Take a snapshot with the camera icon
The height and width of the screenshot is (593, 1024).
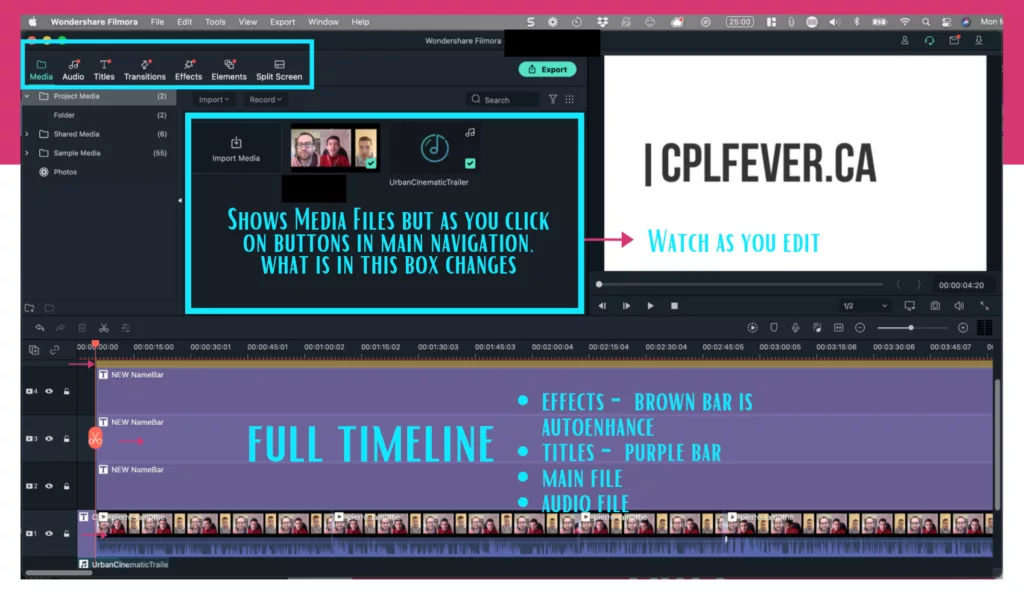[935, 306]
